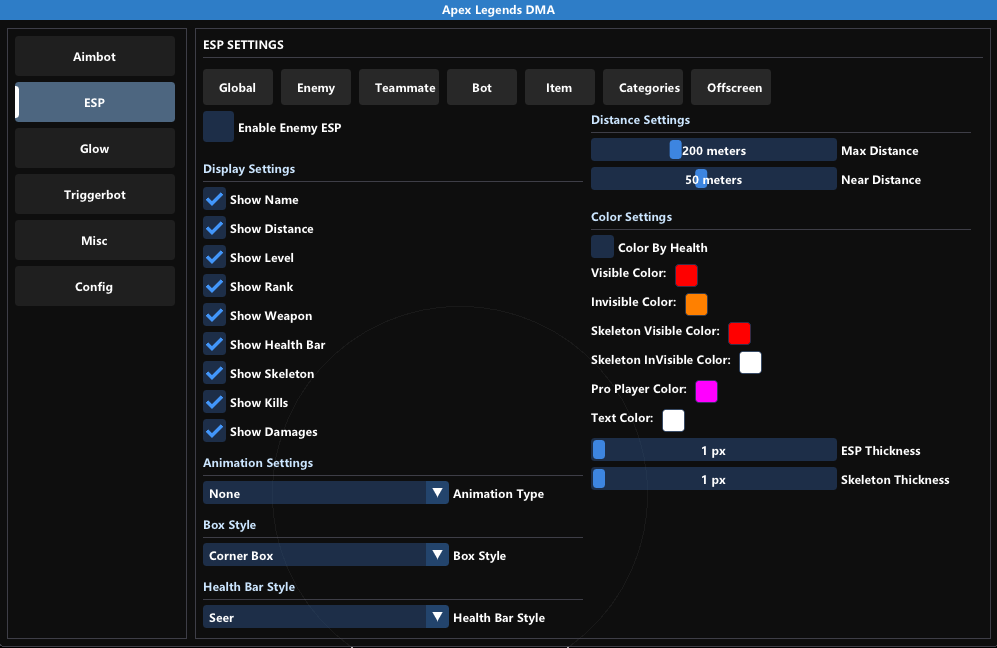Disable the Show Health Bar checkbox
997x648 pixels.
pos(214,345)
